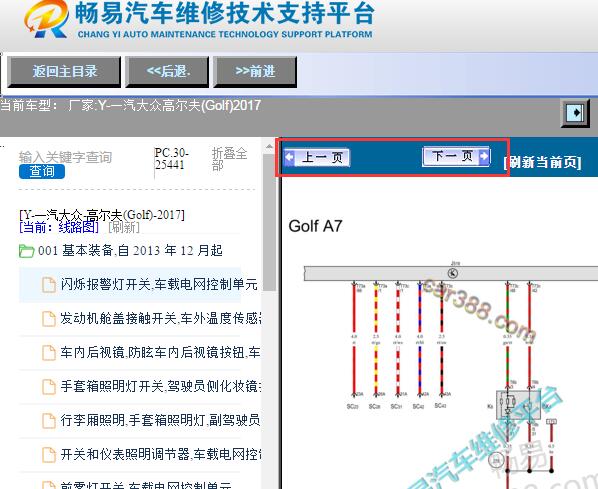Image resolution: width=598 pixels, height=489 pixels.
Task: Click the right arrow on 下一页
Action: coord(484,156)
